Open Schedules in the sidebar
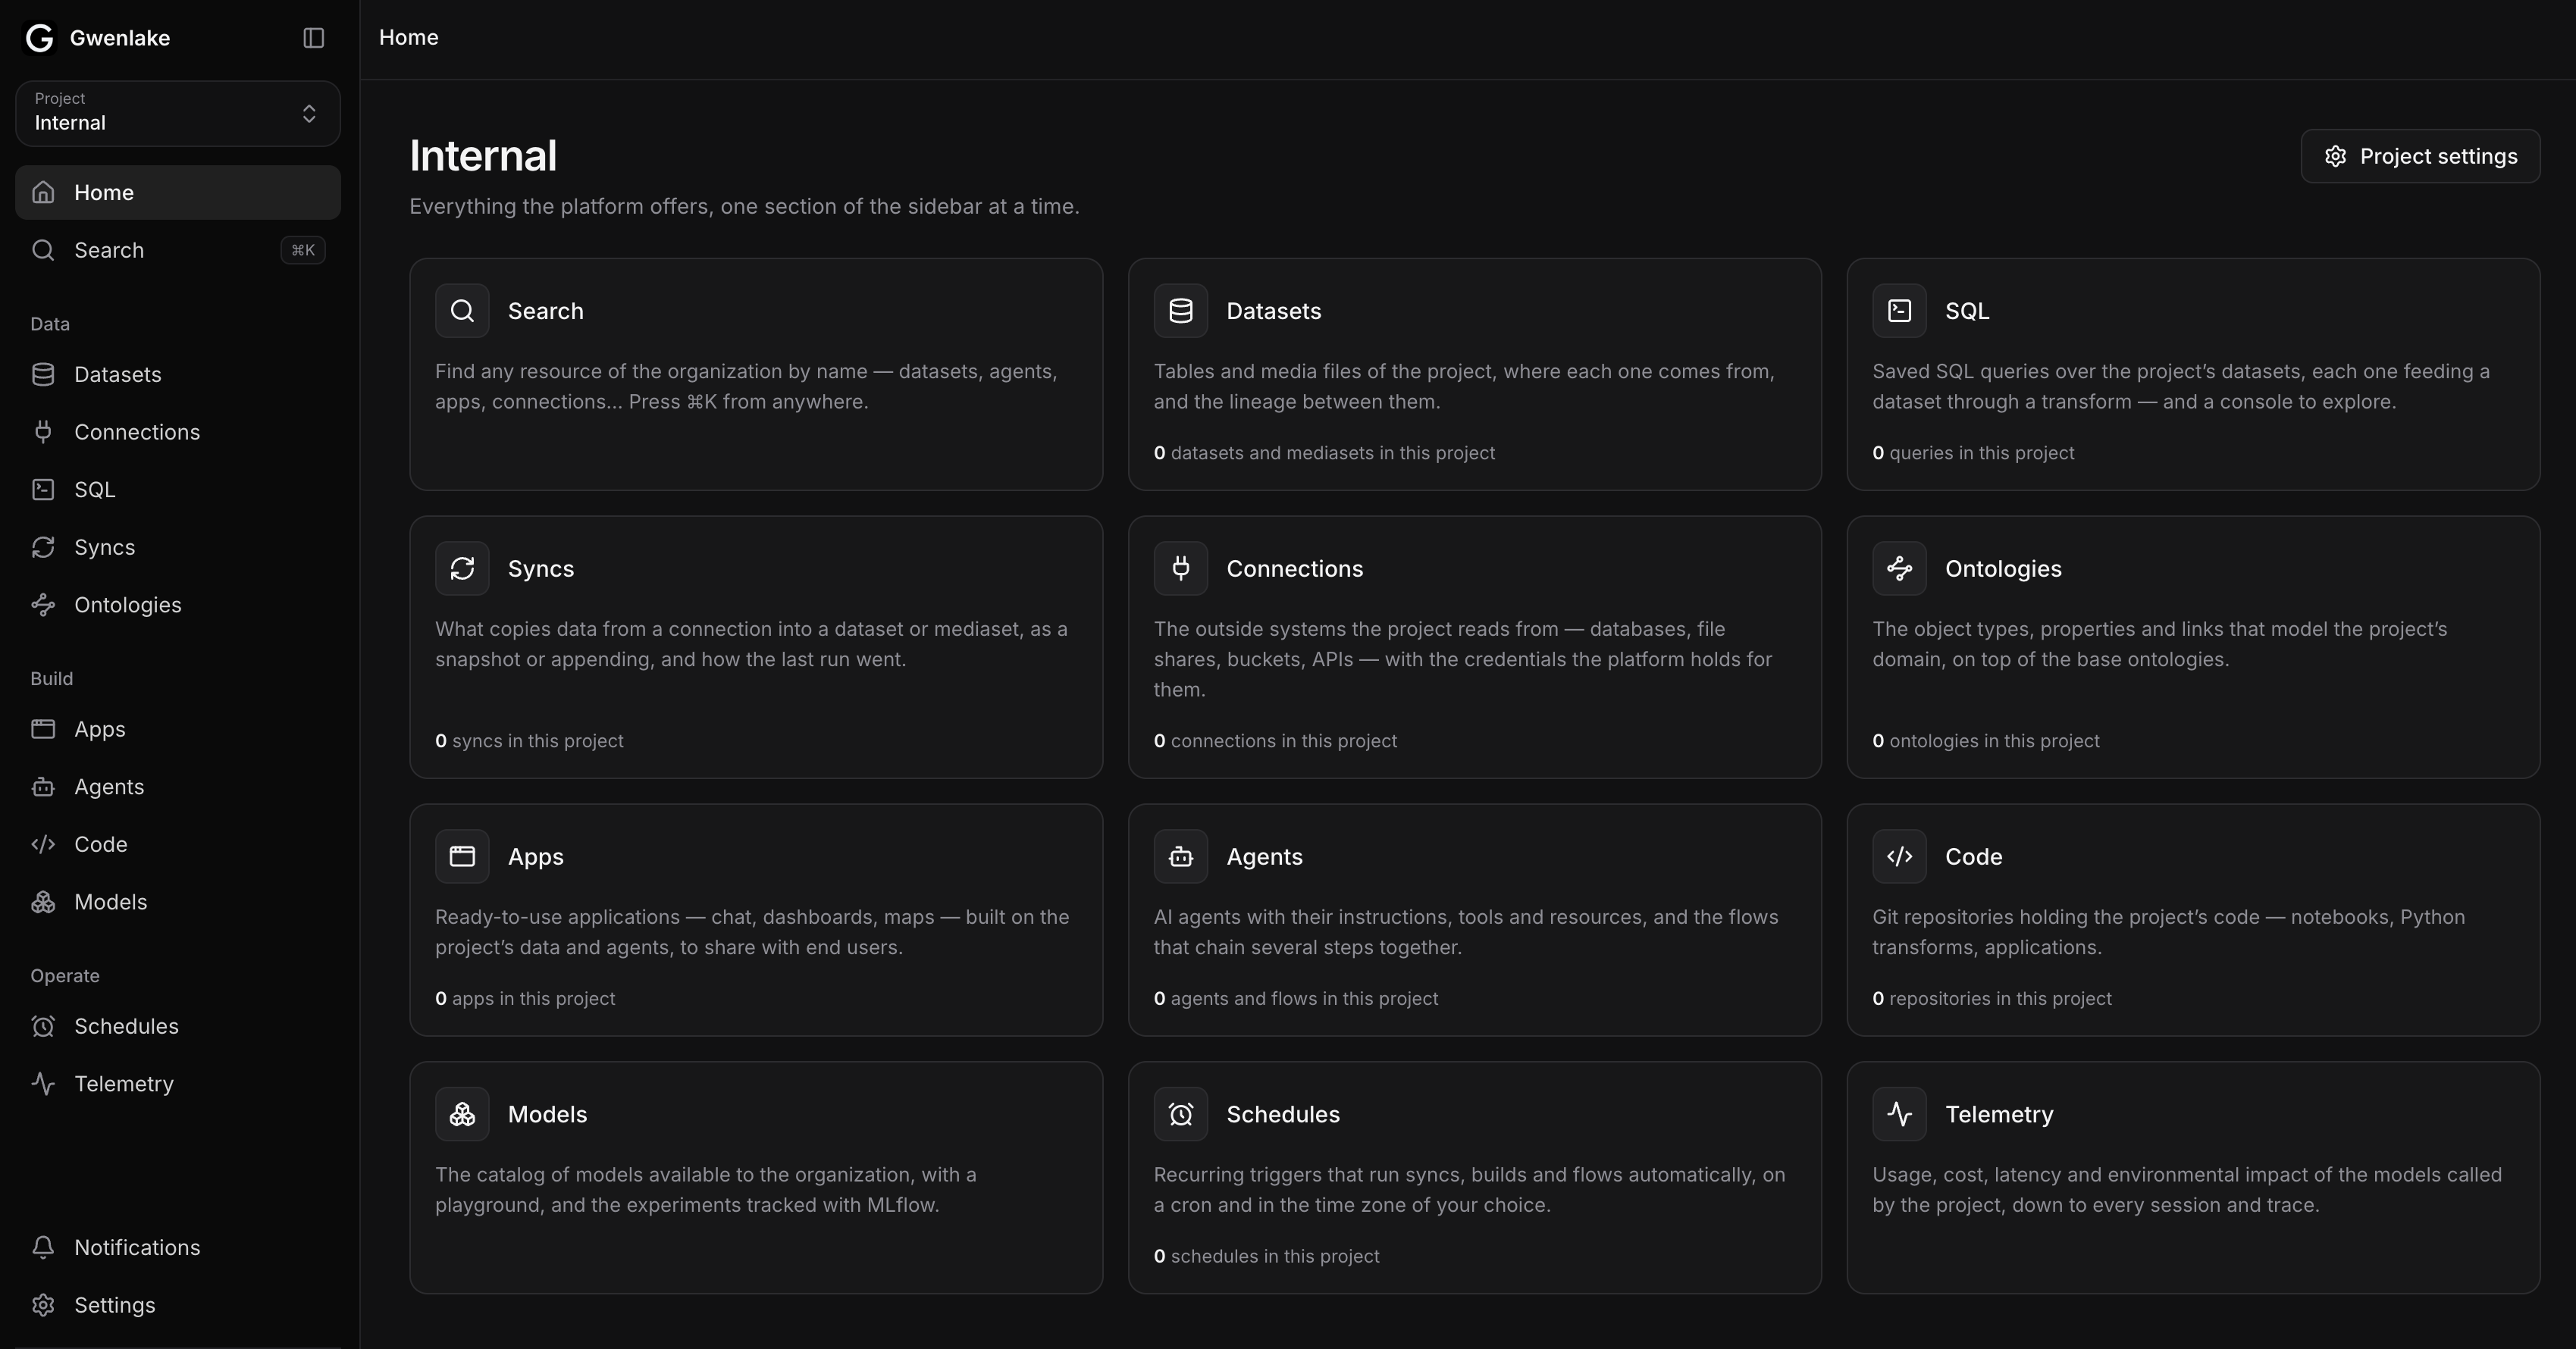 coord(178,1026)
